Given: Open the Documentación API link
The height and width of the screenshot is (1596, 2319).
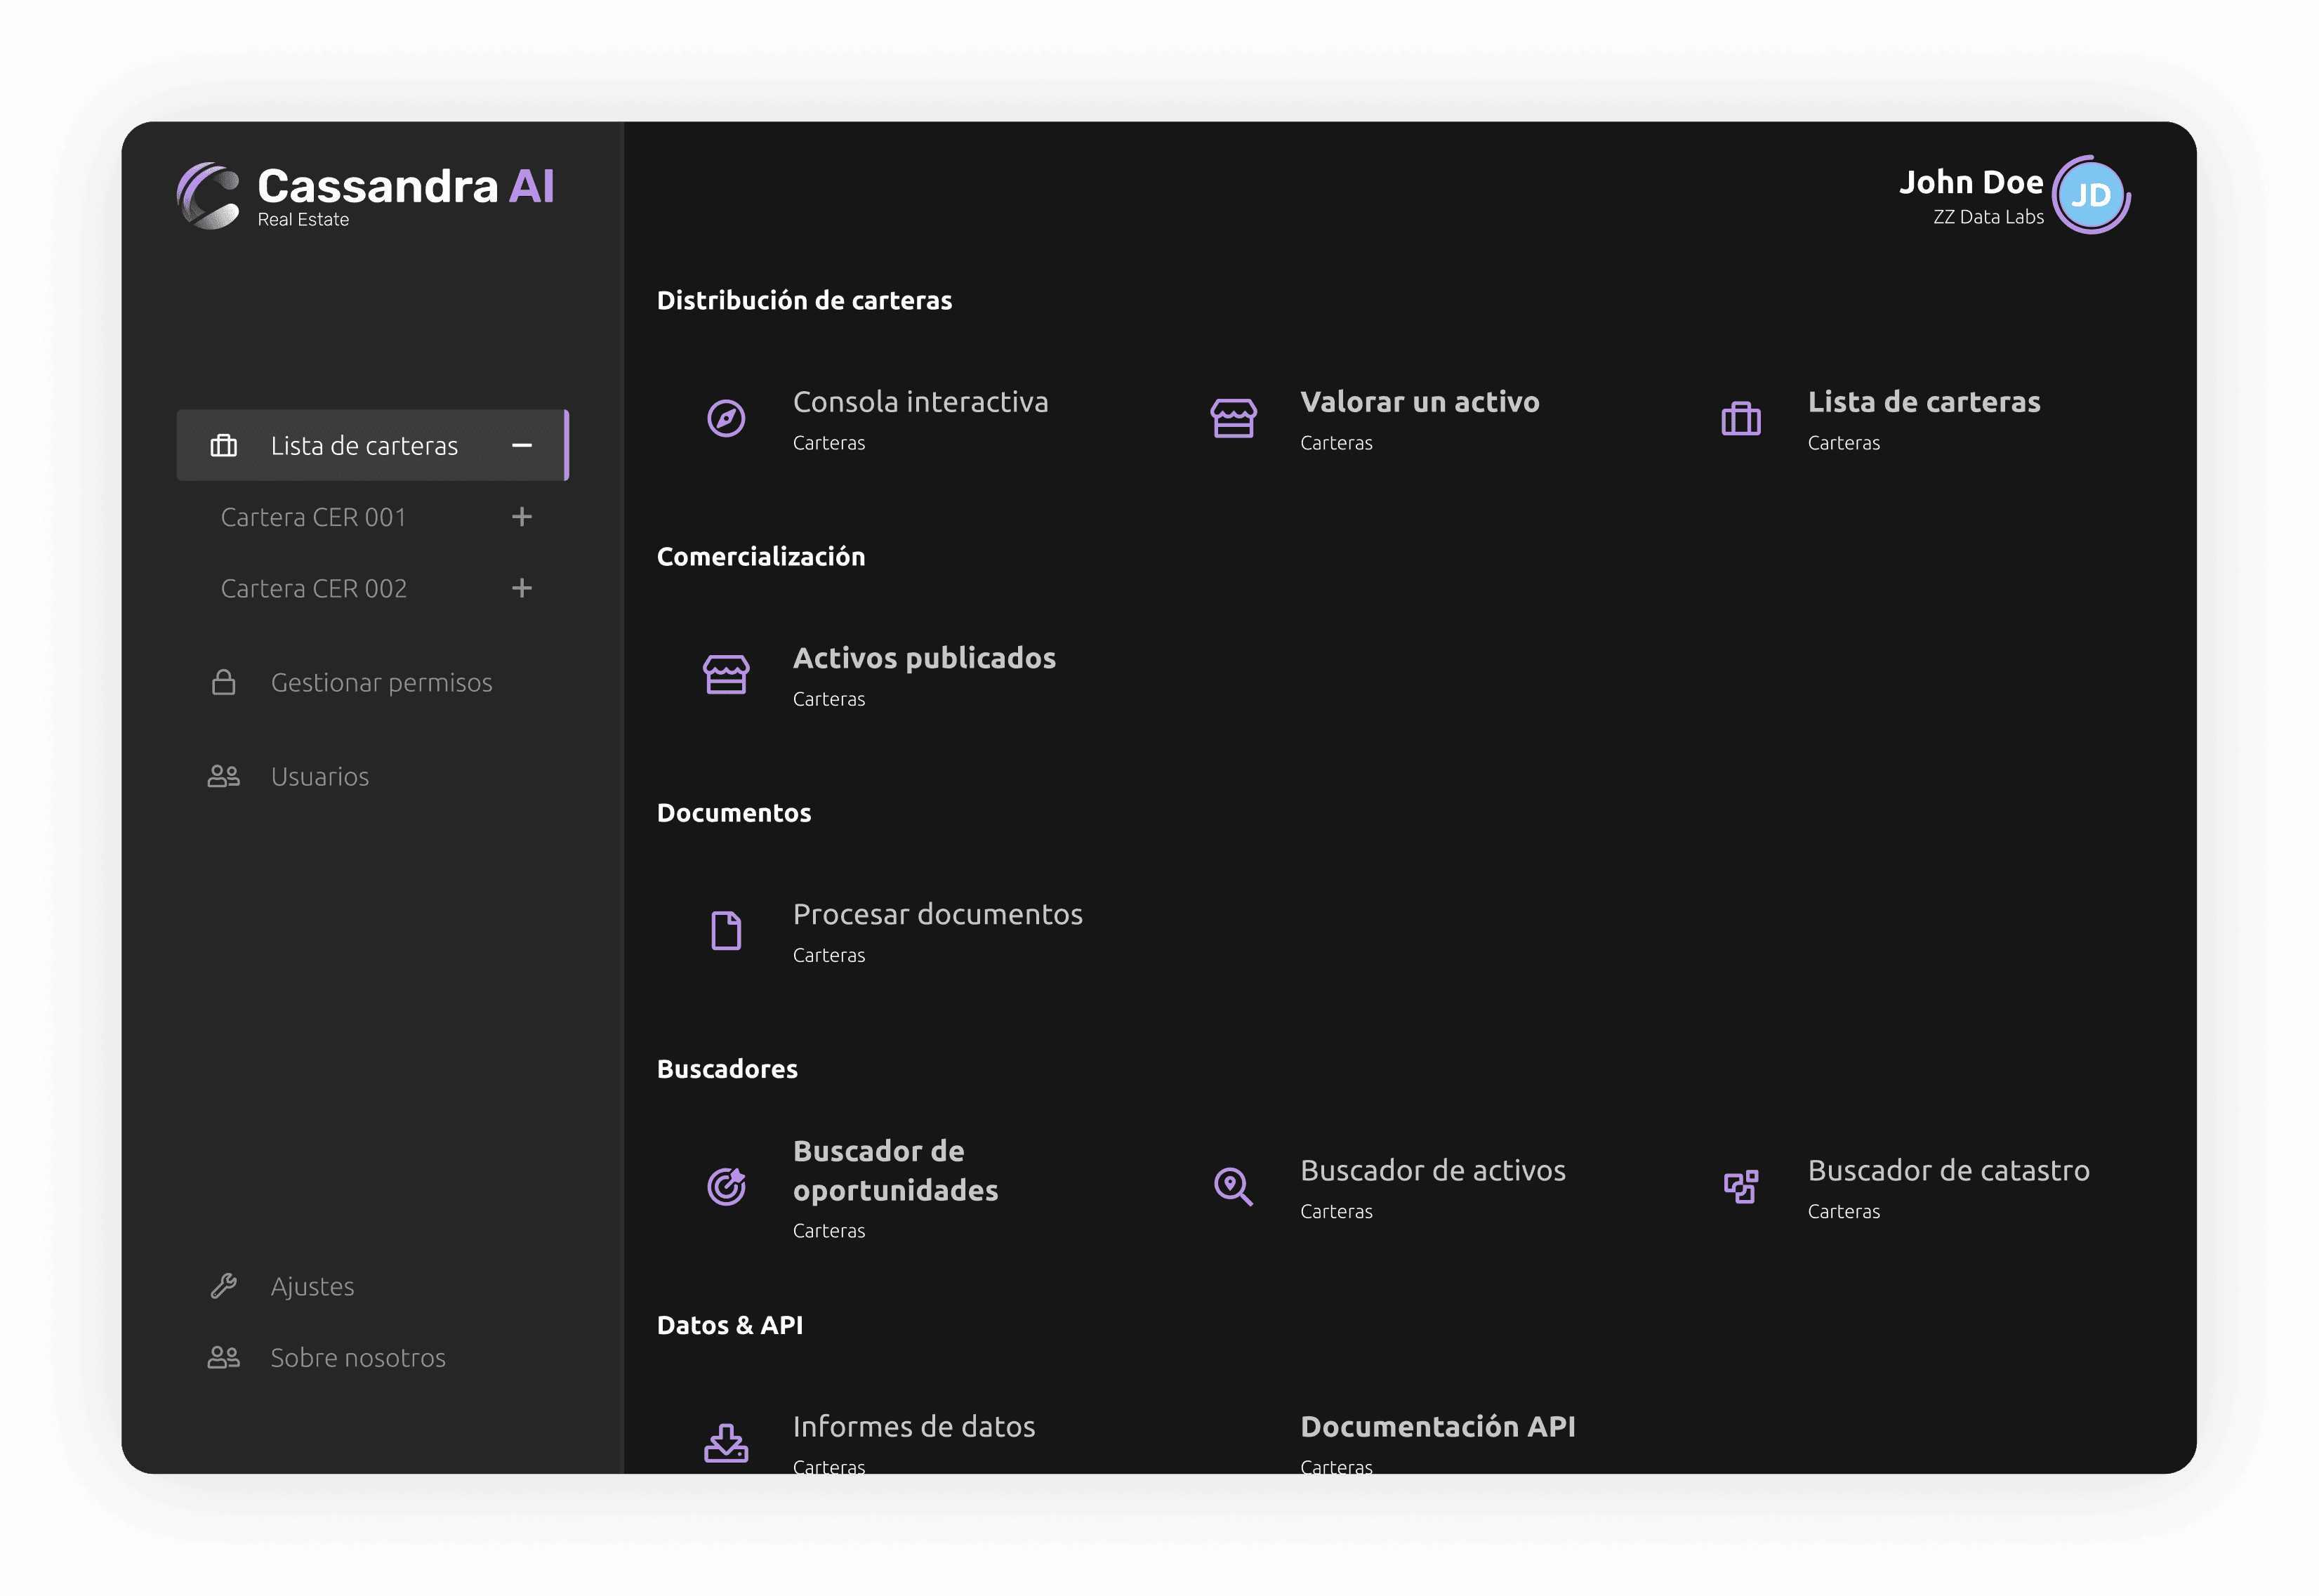Looking at the screenshot, I should pyautogui.click(x=1437, y=1426).
